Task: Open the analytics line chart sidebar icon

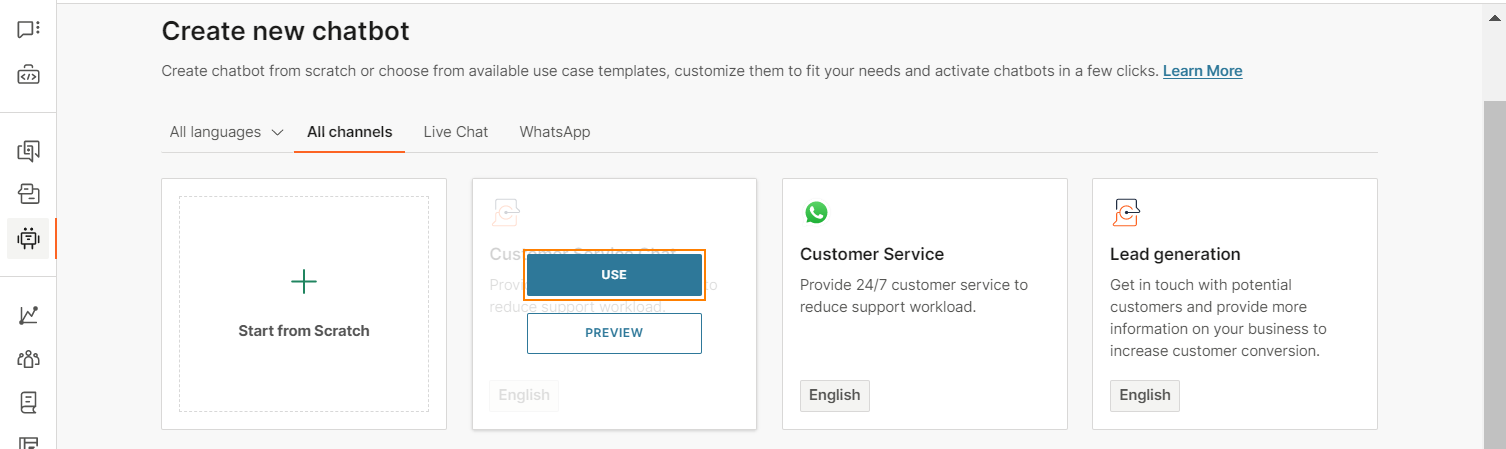Action: (28, 315)
